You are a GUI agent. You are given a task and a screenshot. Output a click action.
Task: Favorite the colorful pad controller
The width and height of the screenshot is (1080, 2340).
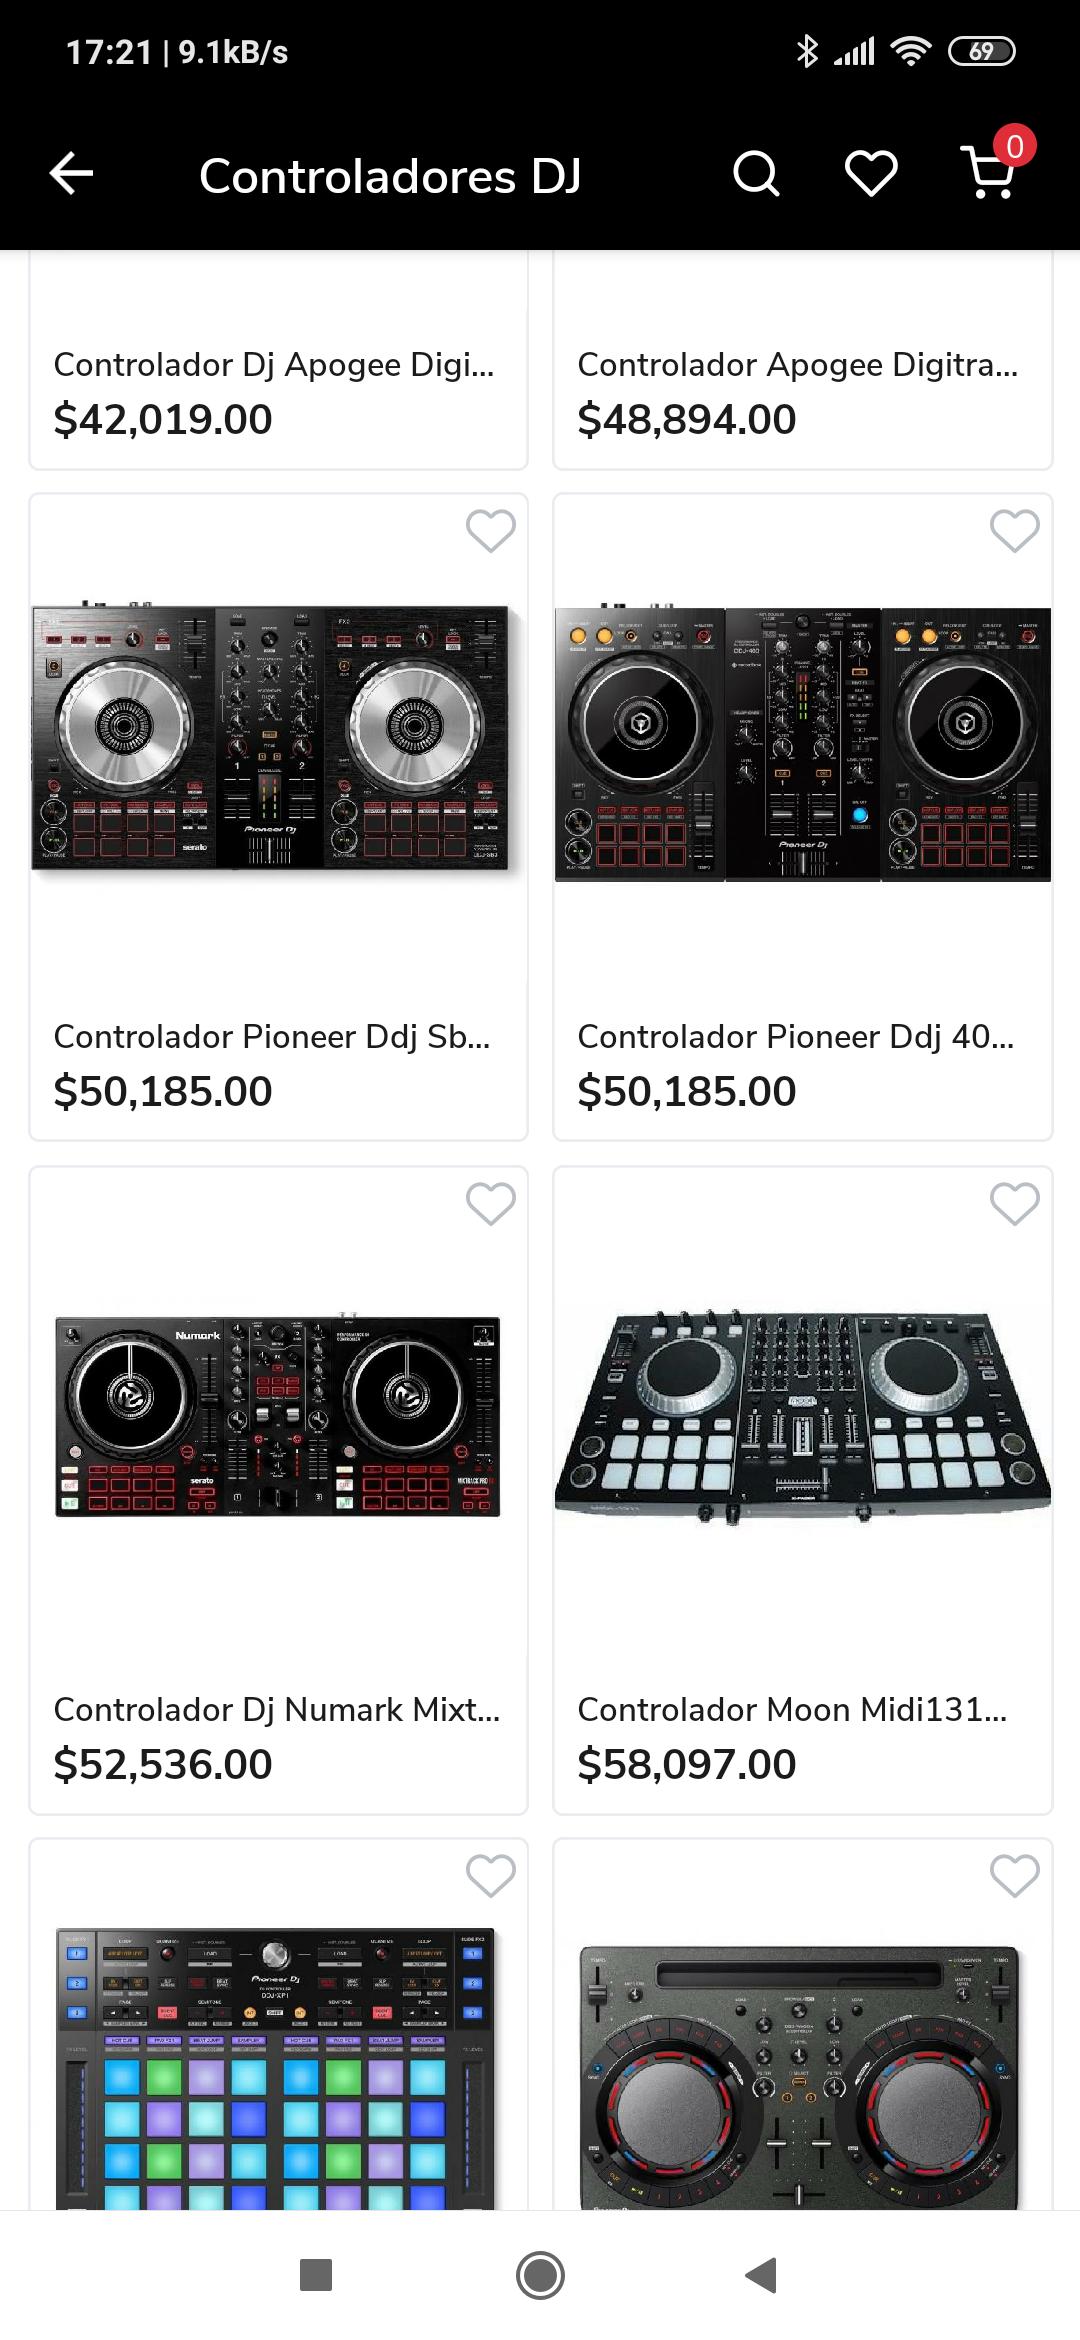pos(490,1875)
